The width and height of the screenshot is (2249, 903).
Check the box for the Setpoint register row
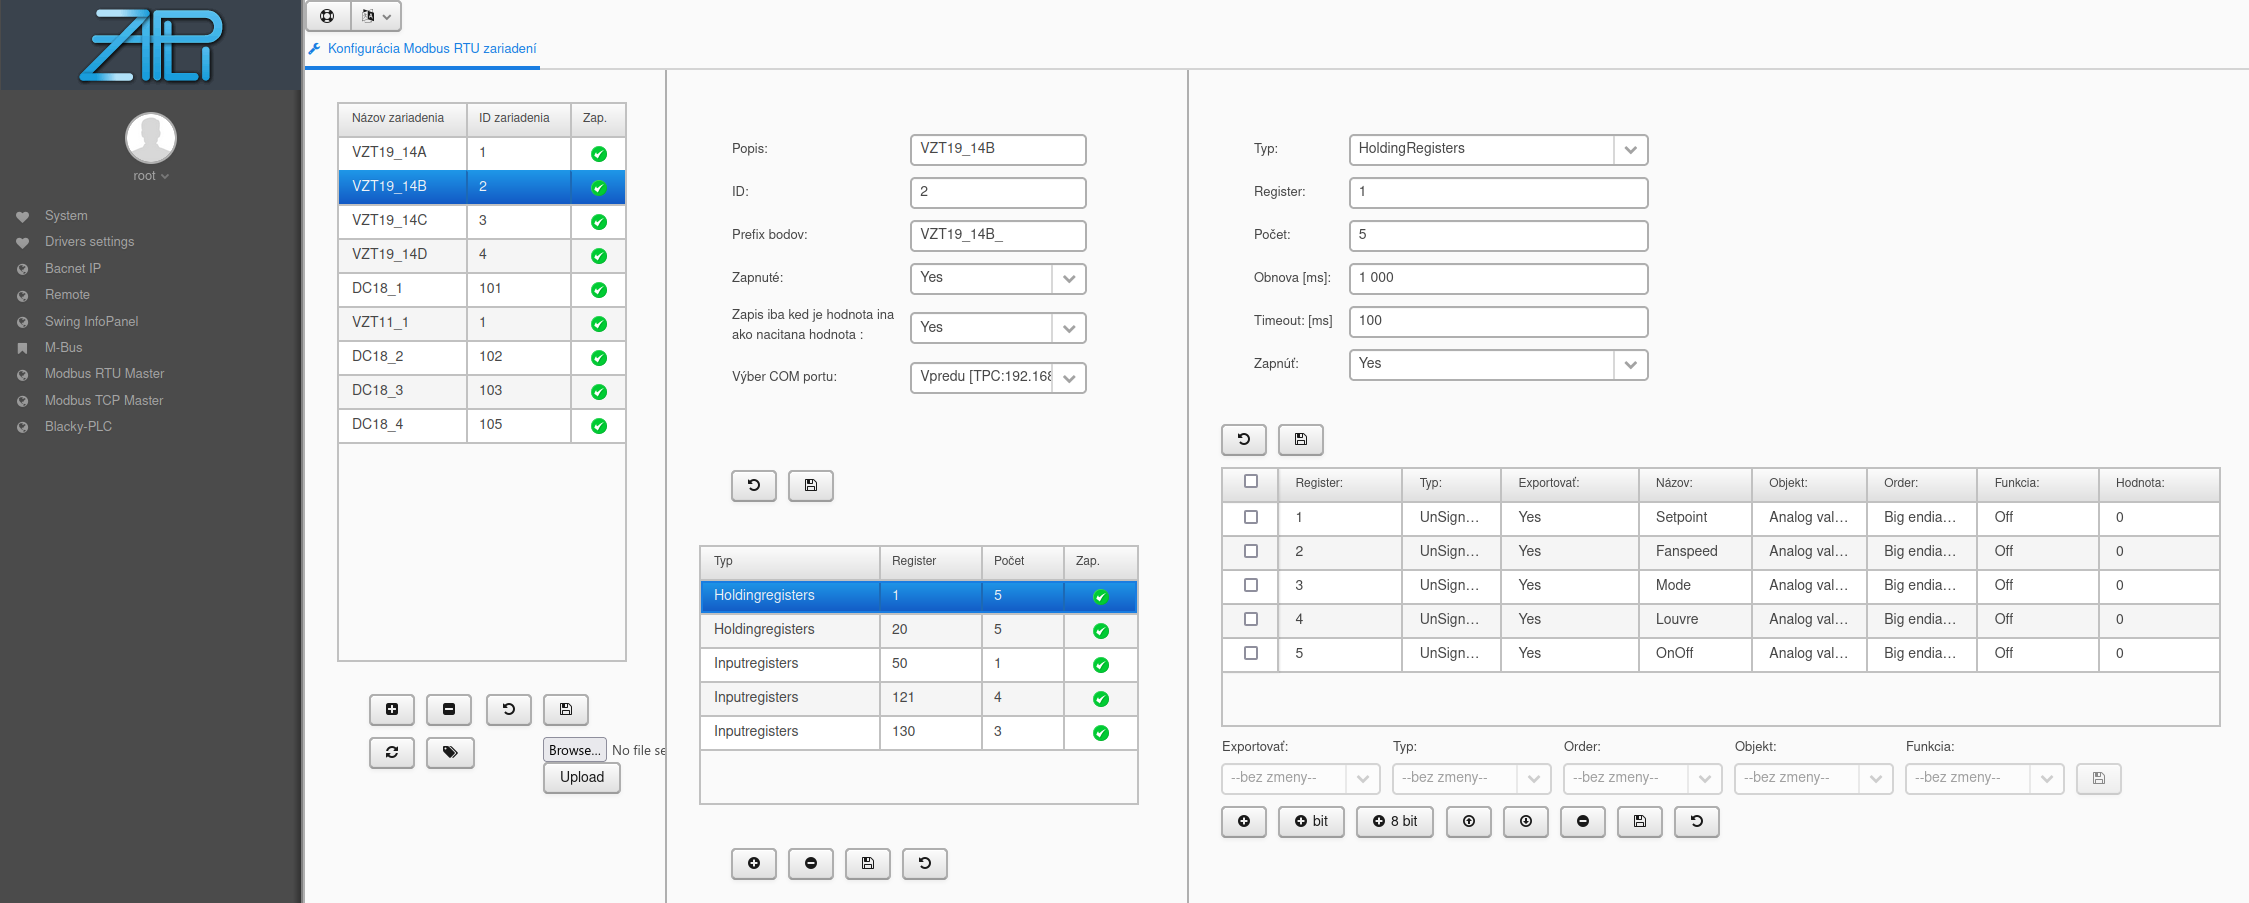pos(1250,517)
